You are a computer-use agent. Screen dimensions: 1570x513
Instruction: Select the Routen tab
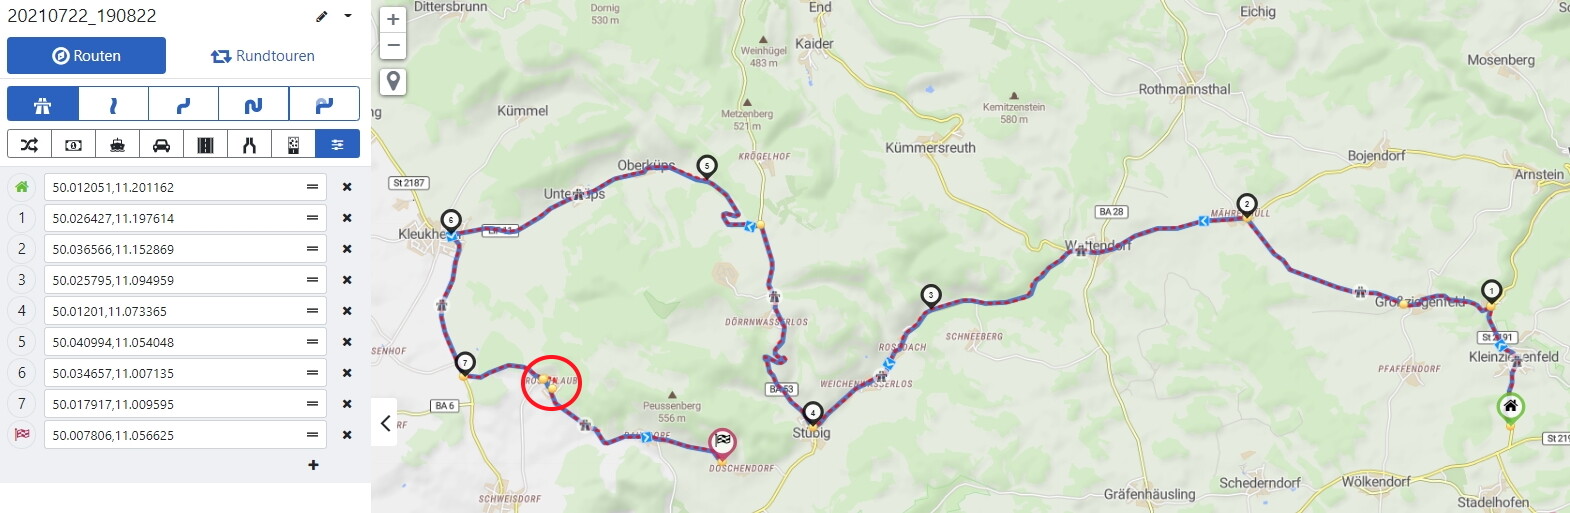click(86, 56)
